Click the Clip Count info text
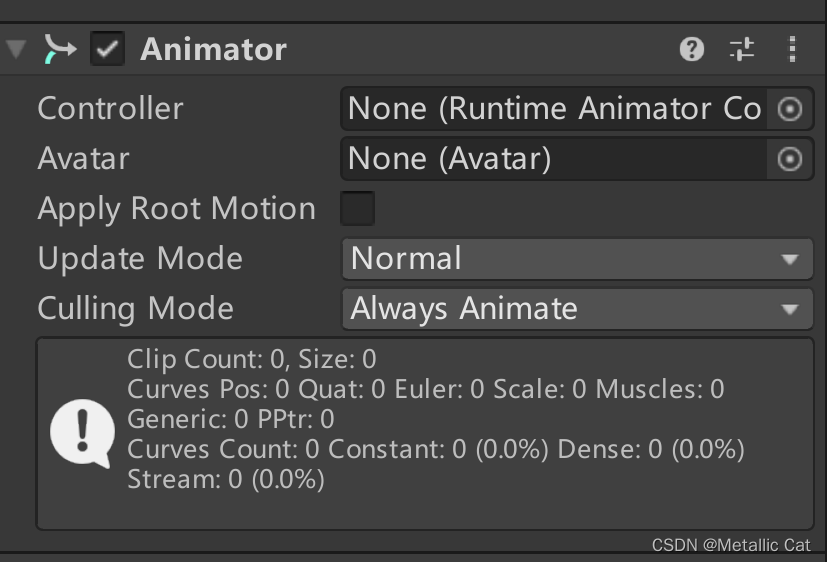 (x=252, y=360)
